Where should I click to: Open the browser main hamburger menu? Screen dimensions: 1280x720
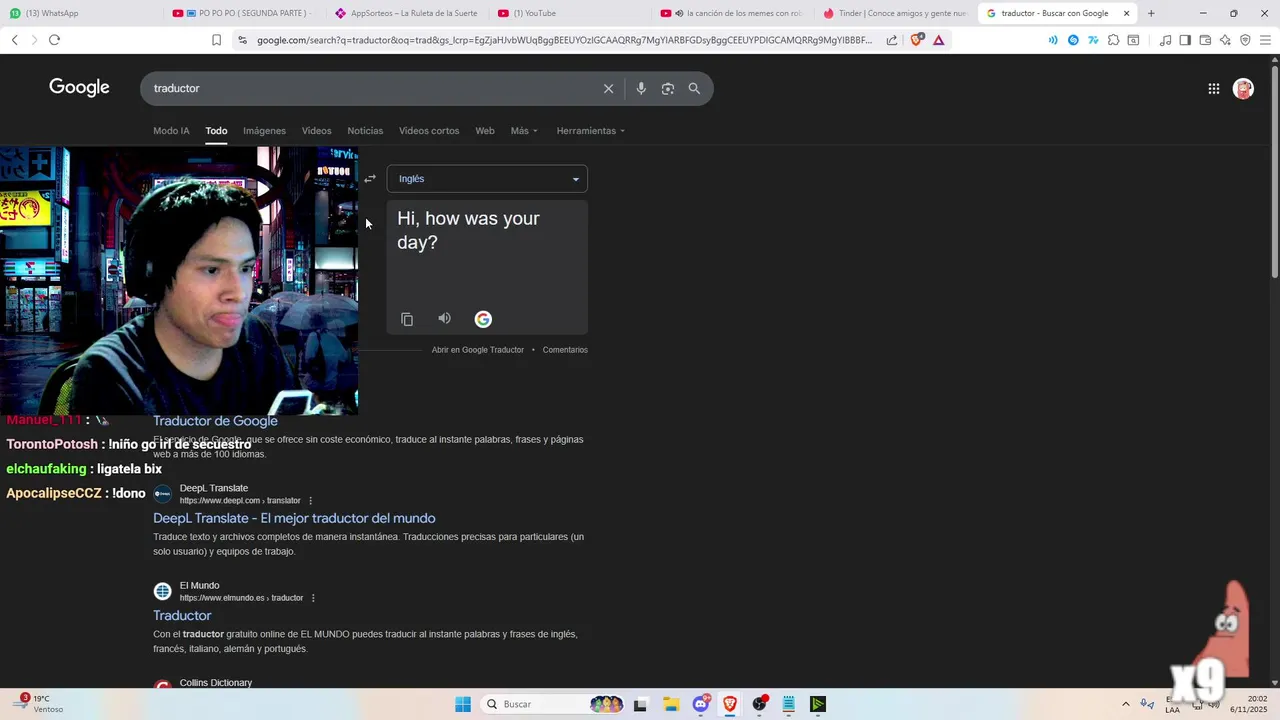(x=1265, y=40)
